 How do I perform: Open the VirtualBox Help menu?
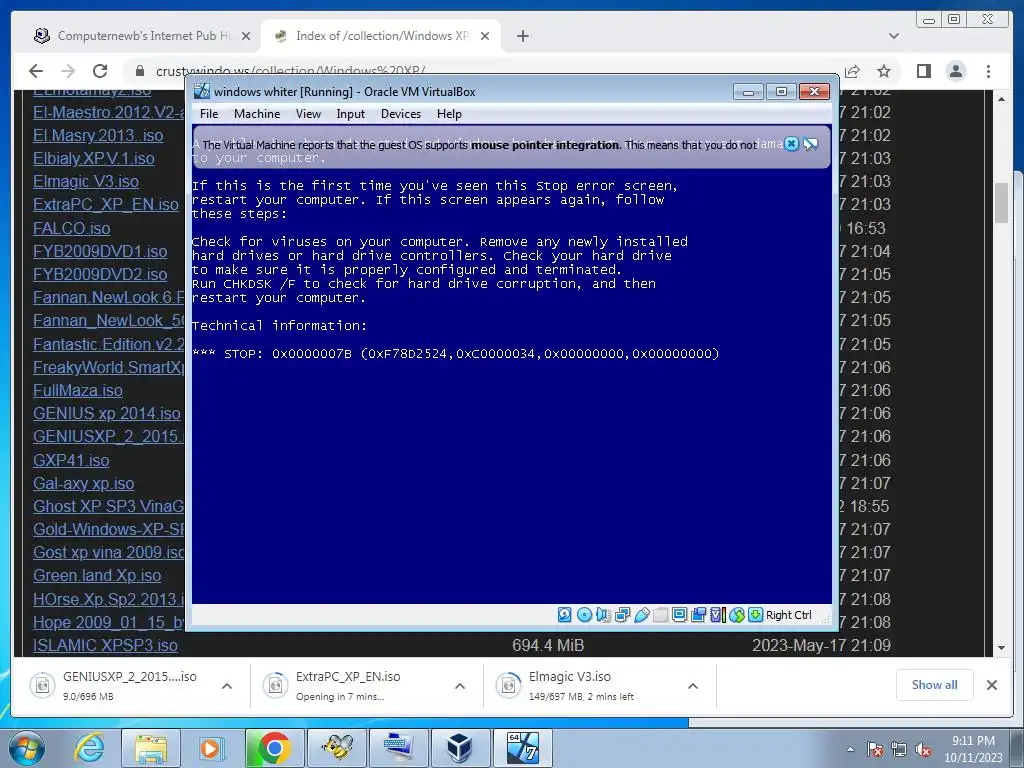pyautogui.click(x=449, y=114)
